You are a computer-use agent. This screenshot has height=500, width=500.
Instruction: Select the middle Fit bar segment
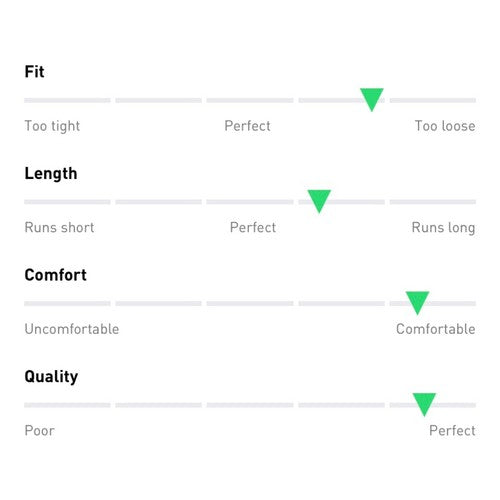[250, 100]
